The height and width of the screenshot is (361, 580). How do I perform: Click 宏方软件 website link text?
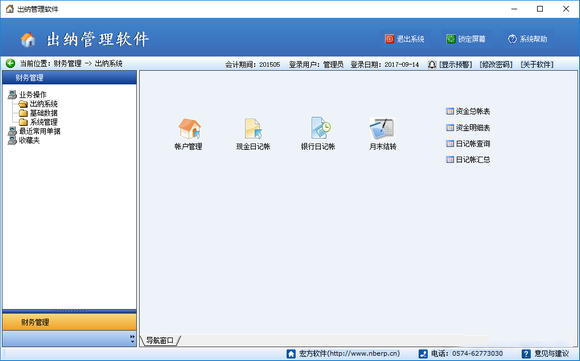349,354
